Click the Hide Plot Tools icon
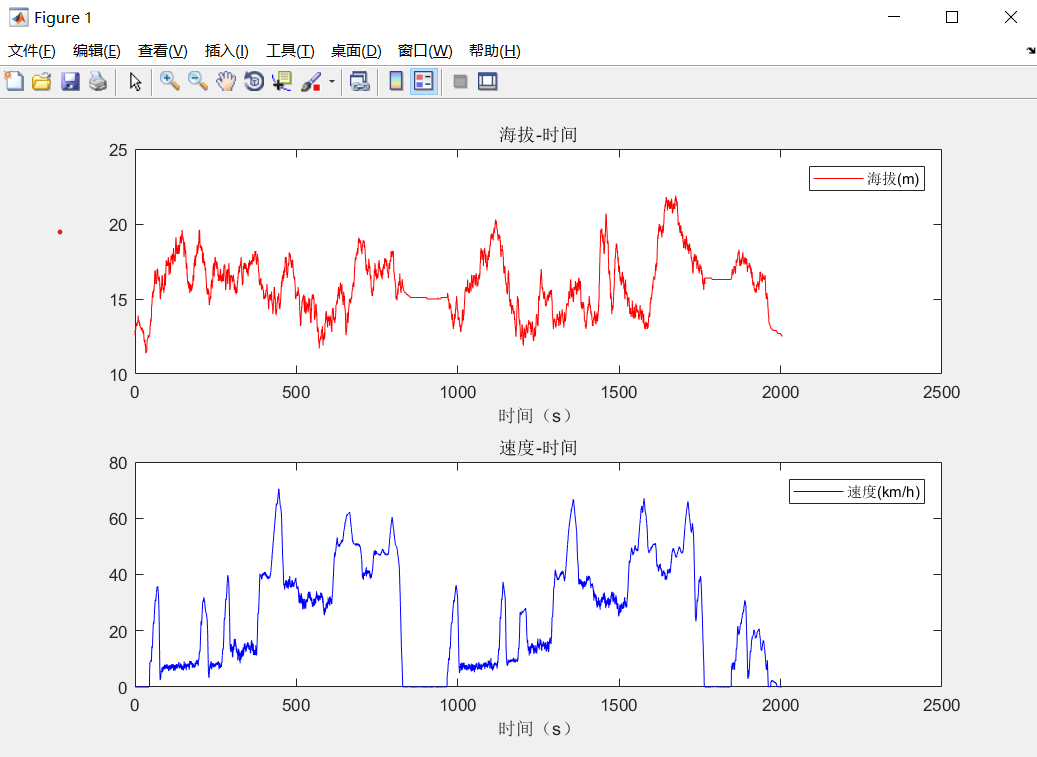The image size is (1037, 757). click(460, 81)
